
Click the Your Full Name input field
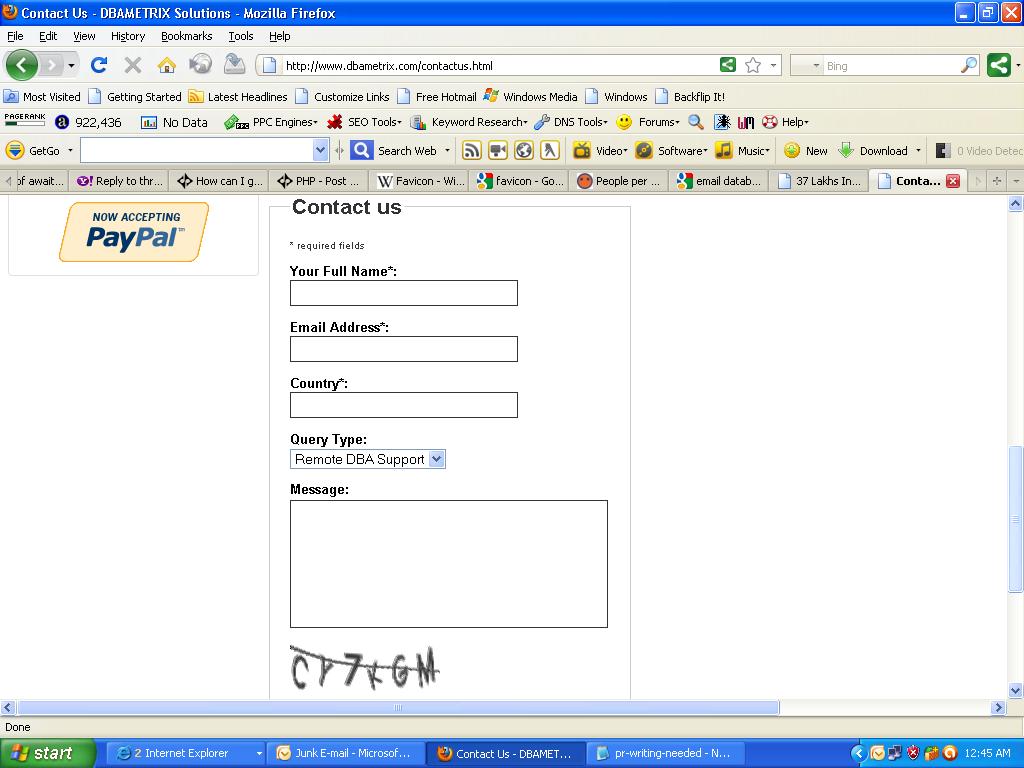(x=404, y=293)
